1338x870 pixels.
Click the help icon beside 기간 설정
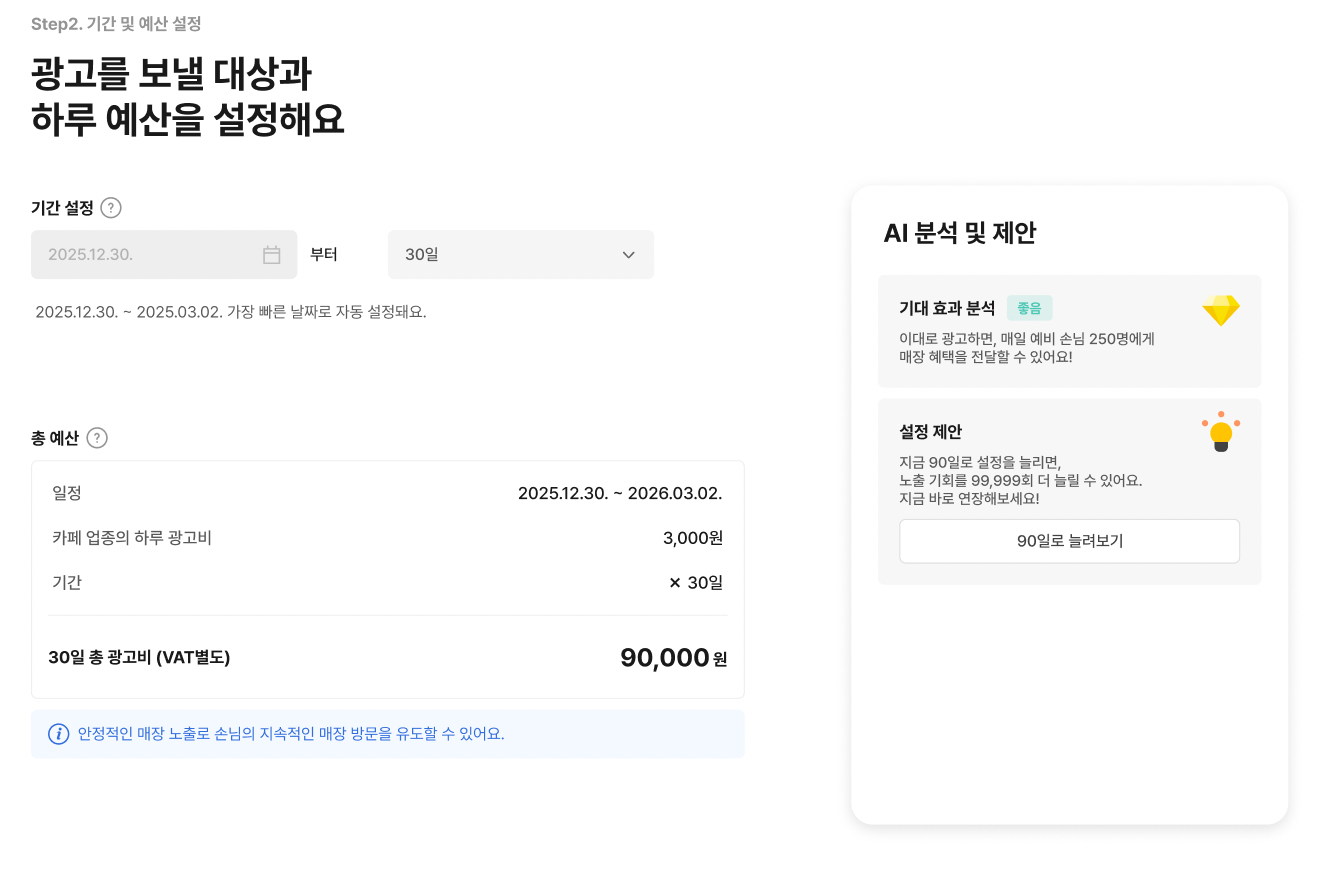pos(111,208)
